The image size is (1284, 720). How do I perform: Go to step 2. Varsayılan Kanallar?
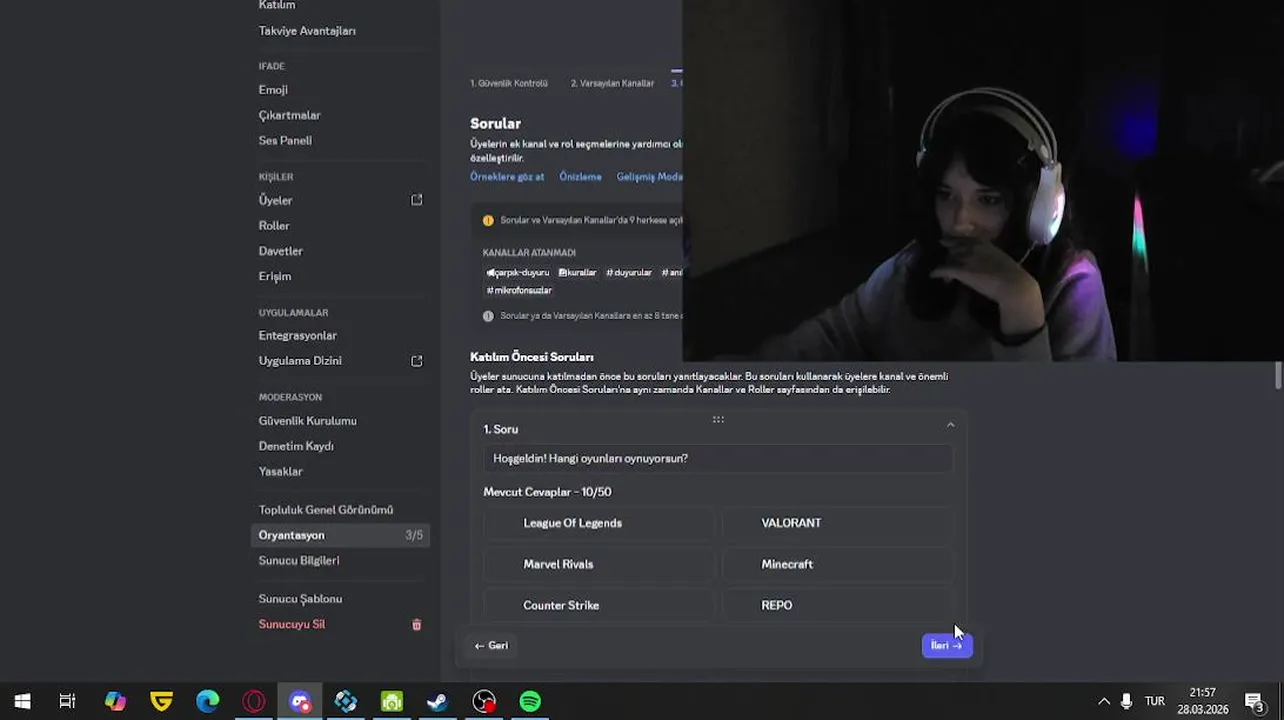tap(612, 83)
